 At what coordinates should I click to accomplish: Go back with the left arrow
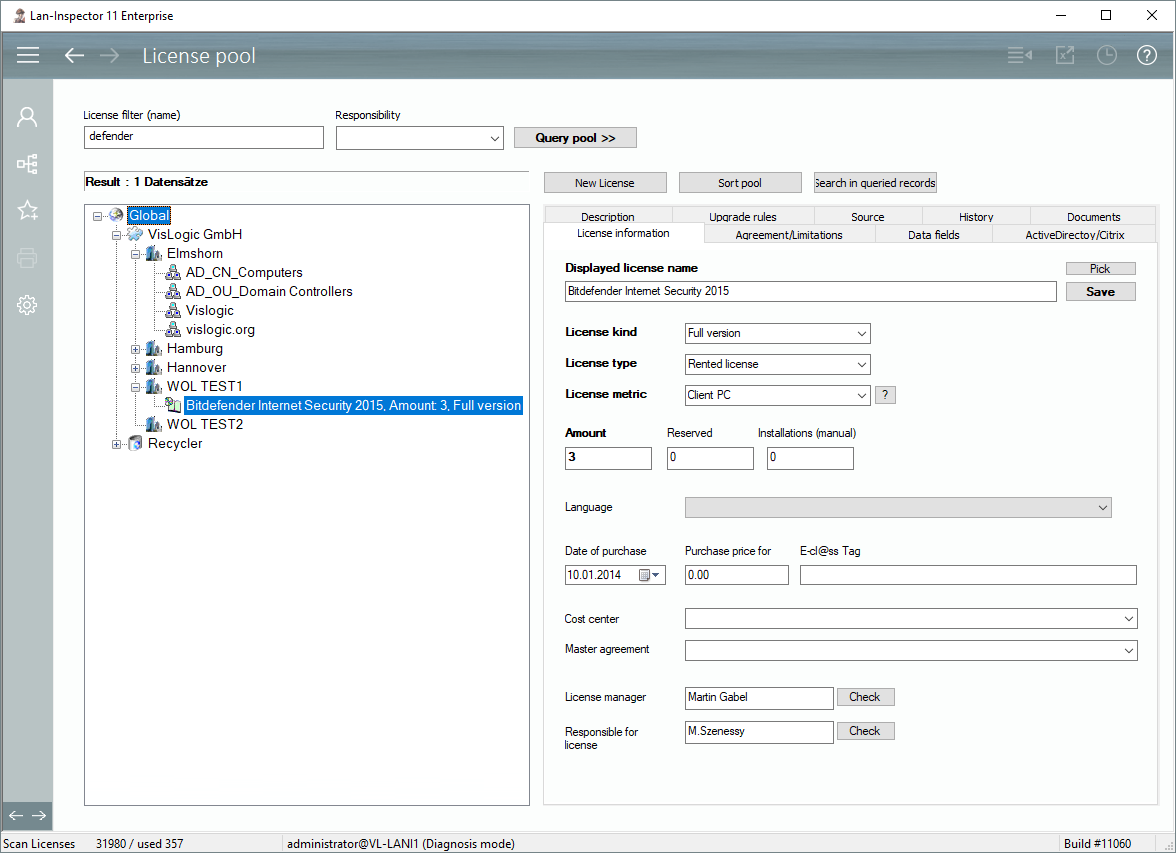pos(74,56)
